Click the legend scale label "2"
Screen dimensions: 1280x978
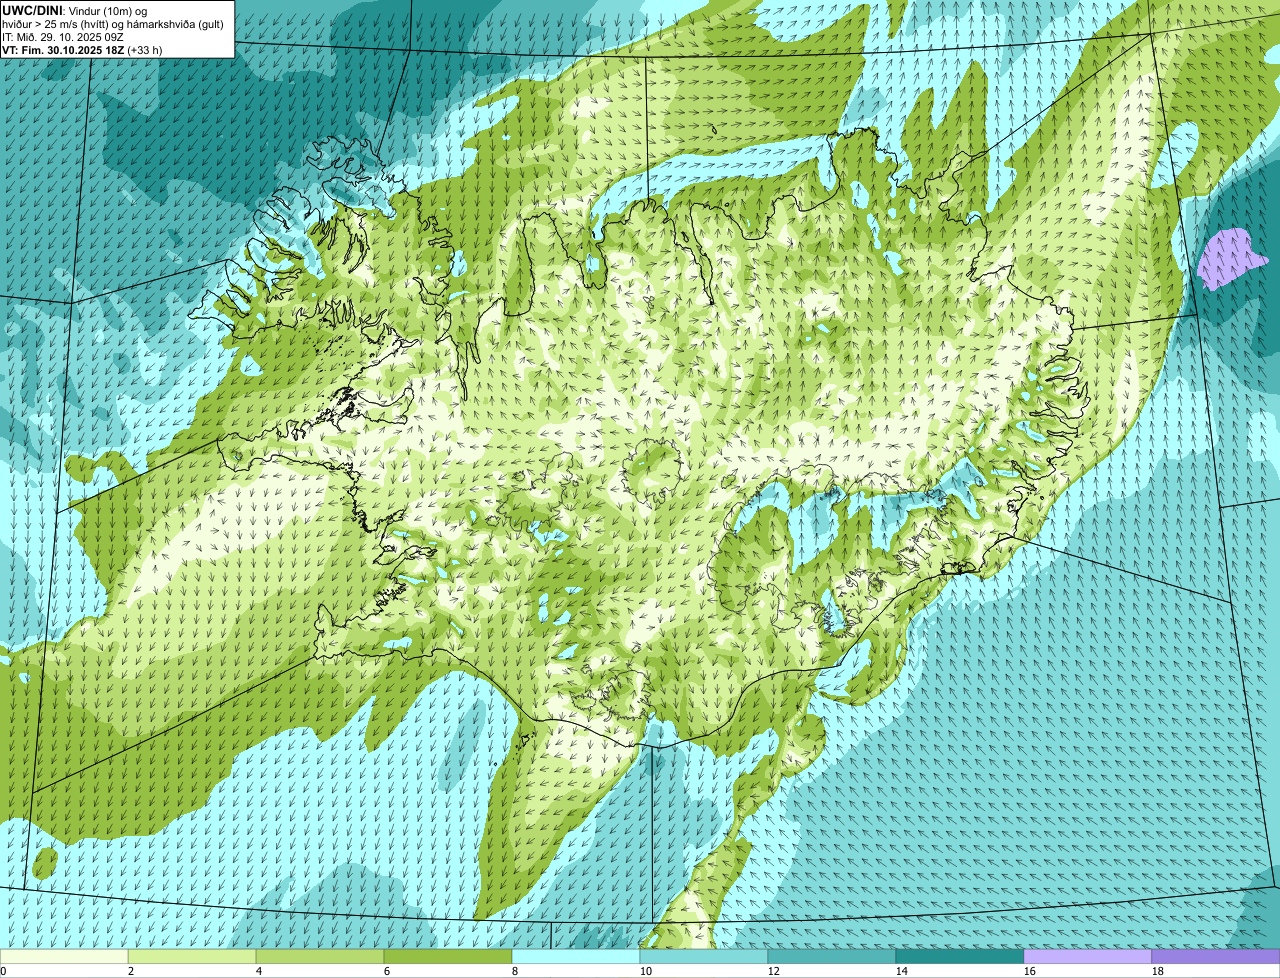pos(131,971)
